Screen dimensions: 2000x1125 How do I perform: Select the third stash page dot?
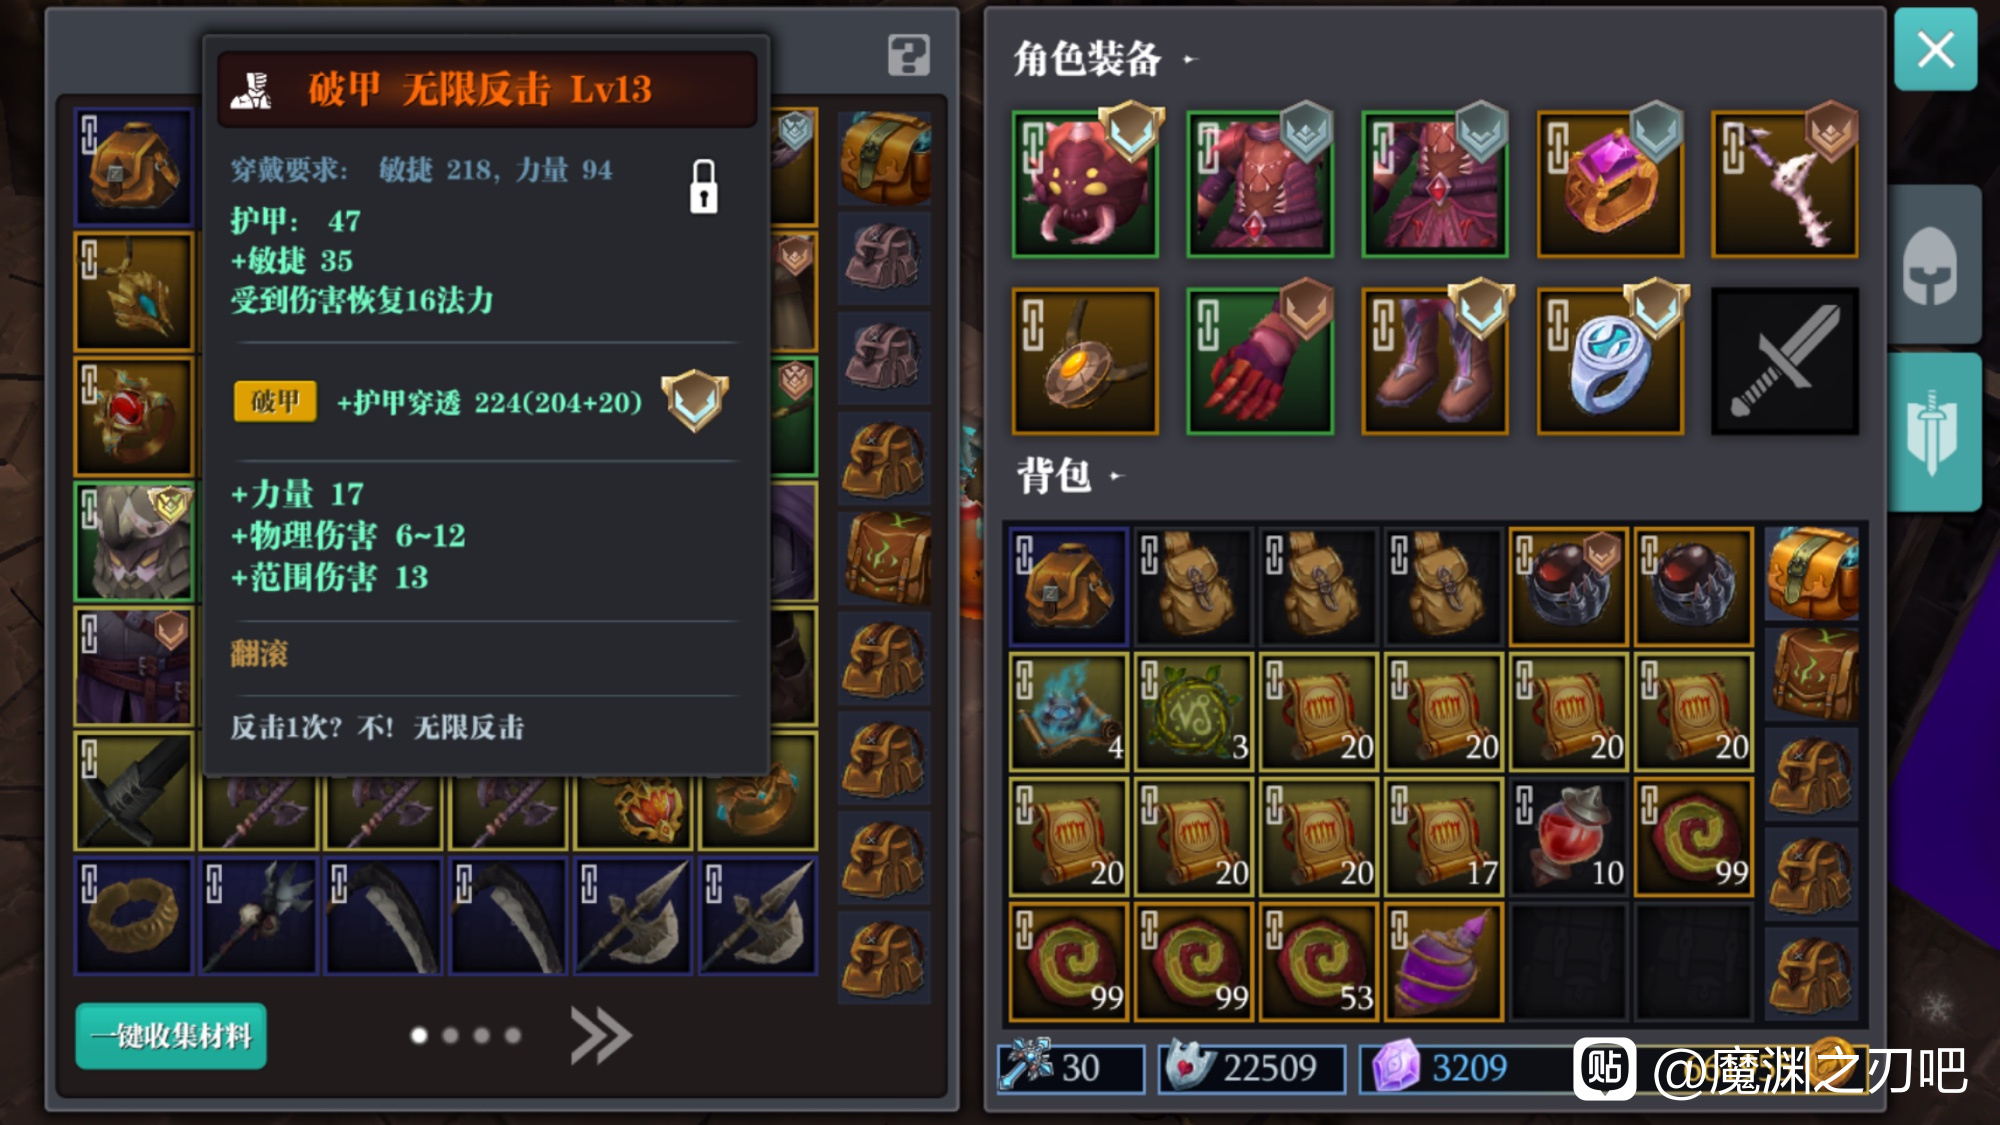point(482,1035)
